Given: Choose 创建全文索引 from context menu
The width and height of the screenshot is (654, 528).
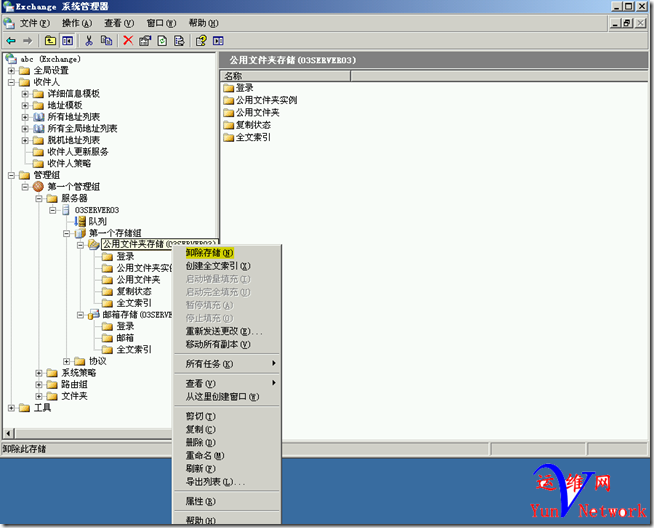Looking at the screenshot, I should (x=226, y=266).
